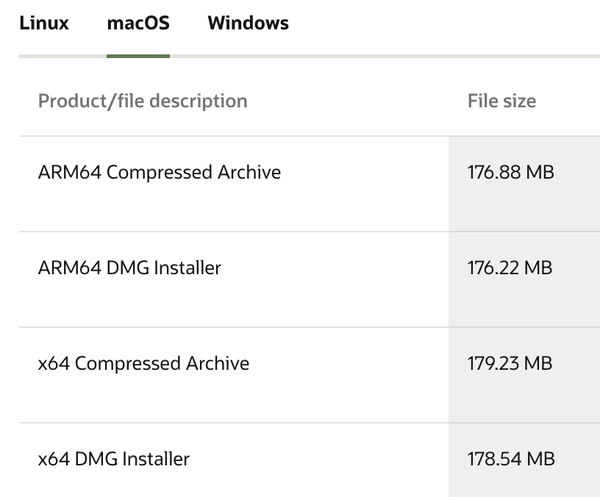Click the 179.23 MB file size value
Screen dimensions: 600x497
click(x=510, y=363)
